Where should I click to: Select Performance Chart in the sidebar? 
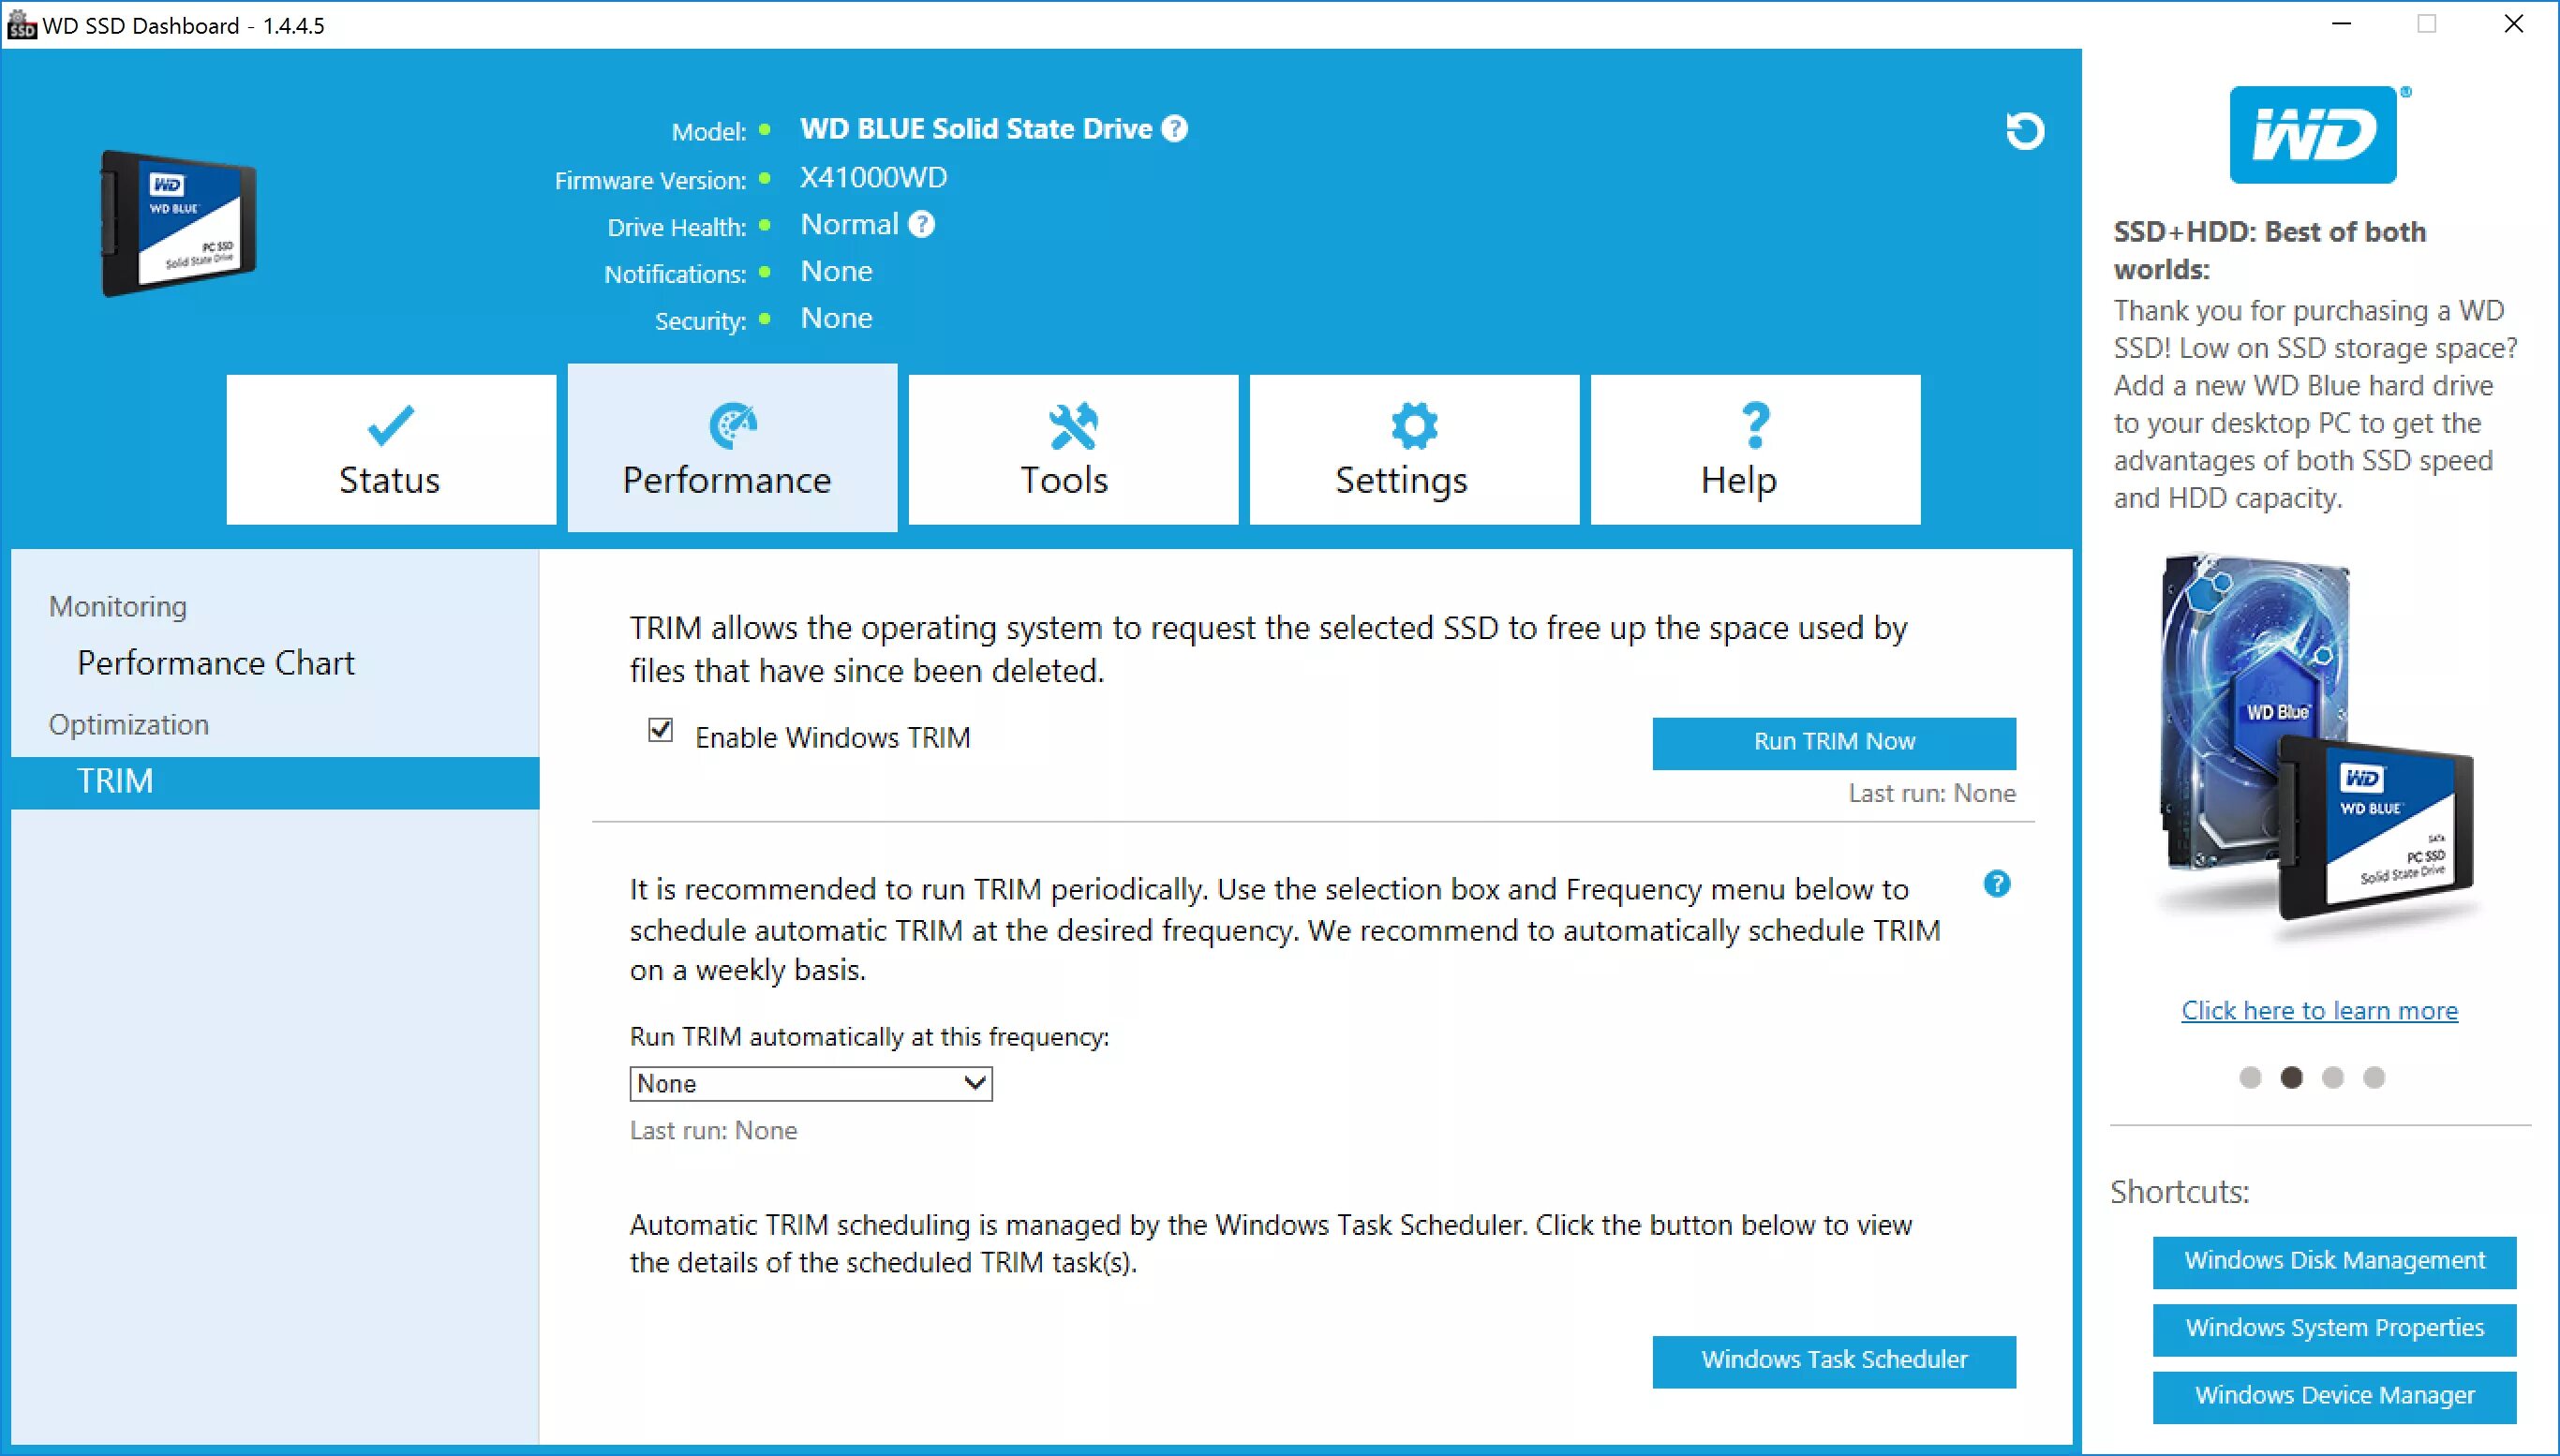[216, 663]
